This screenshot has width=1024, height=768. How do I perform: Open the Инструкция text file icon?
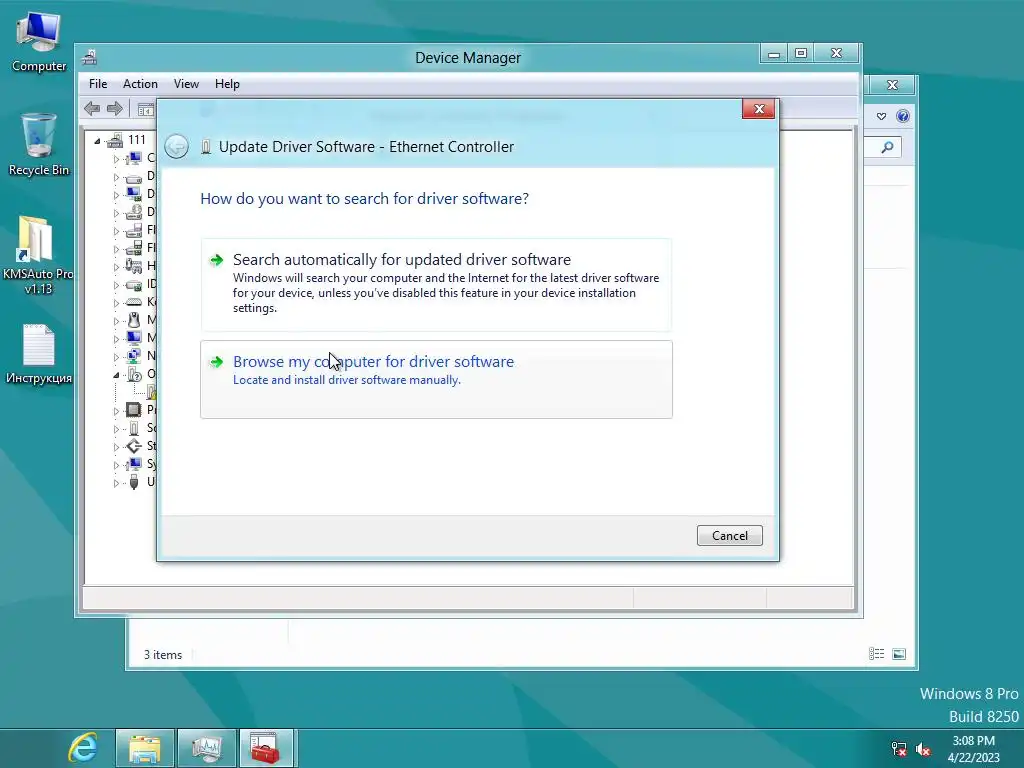click(x=39, y=354)
